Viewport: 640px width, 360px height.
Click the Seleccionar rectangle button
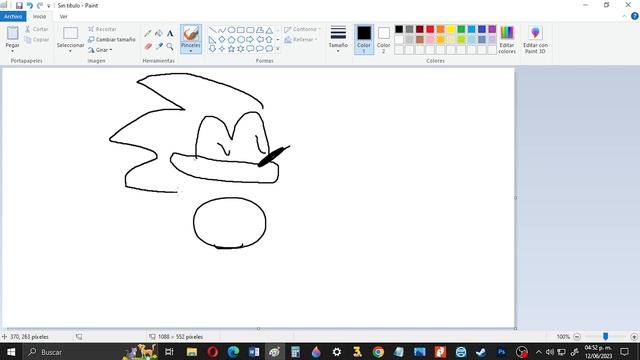pyautogui.click(x=70, y=33)
